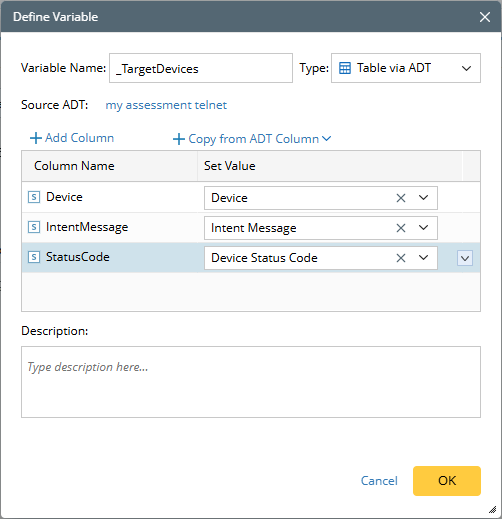The height and width of the screenshot is (519, 502).
Task: Click the plus icon for Add Column
Action: point(36,138)
